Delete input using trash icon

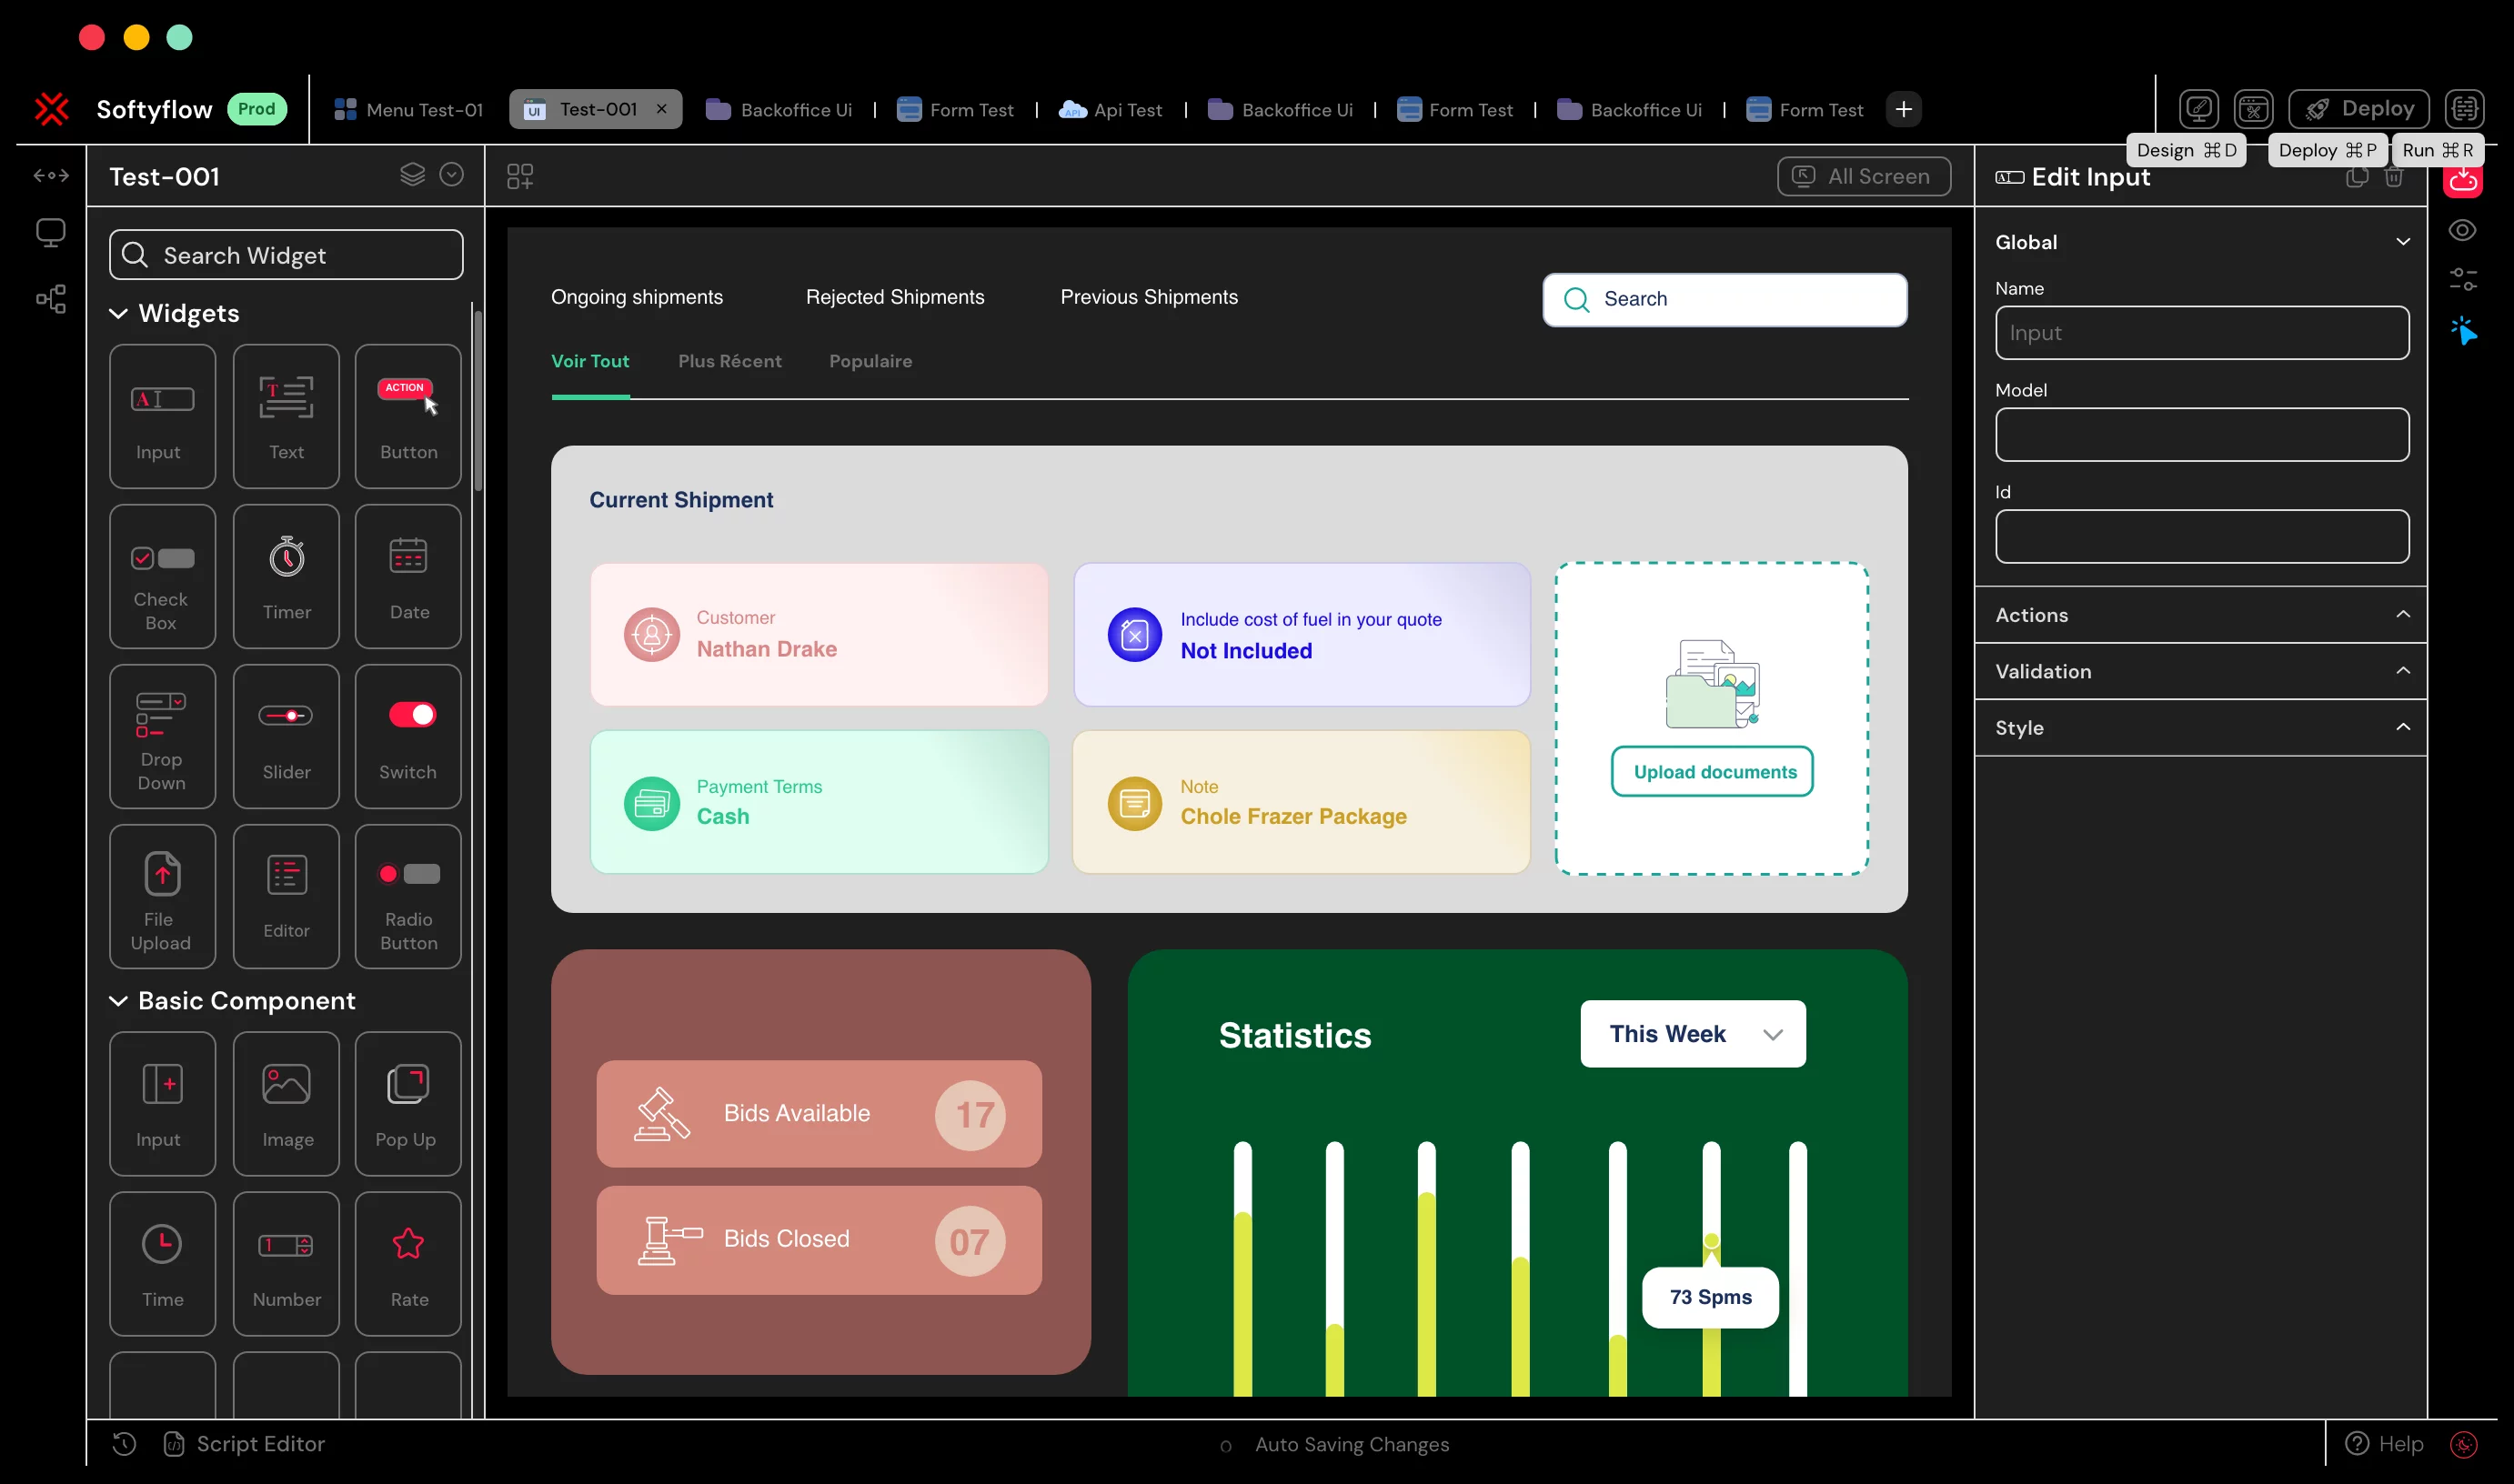click(2394, 177)
